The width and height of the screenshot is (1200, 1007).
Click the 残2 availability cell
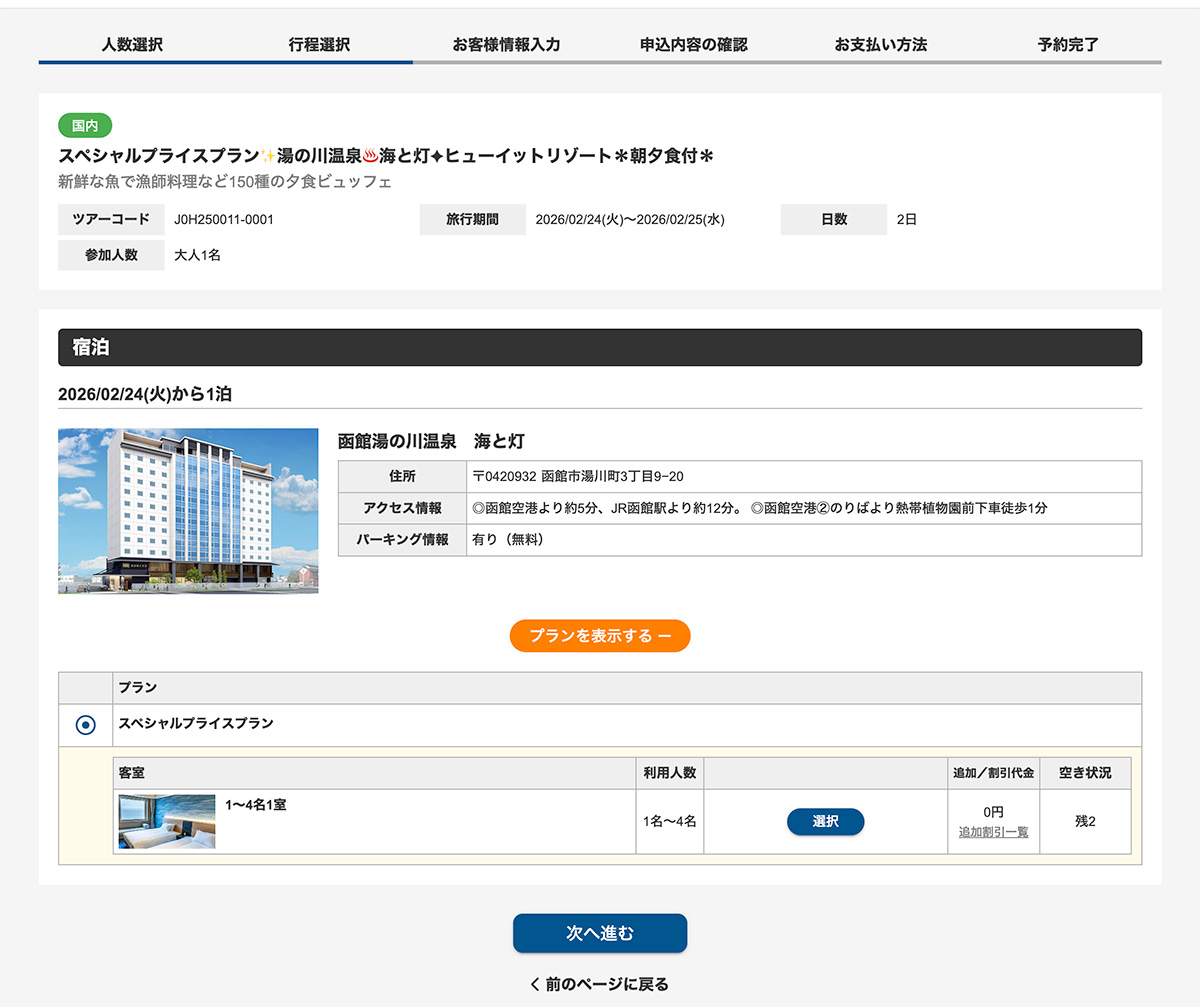pos(1085,822)
